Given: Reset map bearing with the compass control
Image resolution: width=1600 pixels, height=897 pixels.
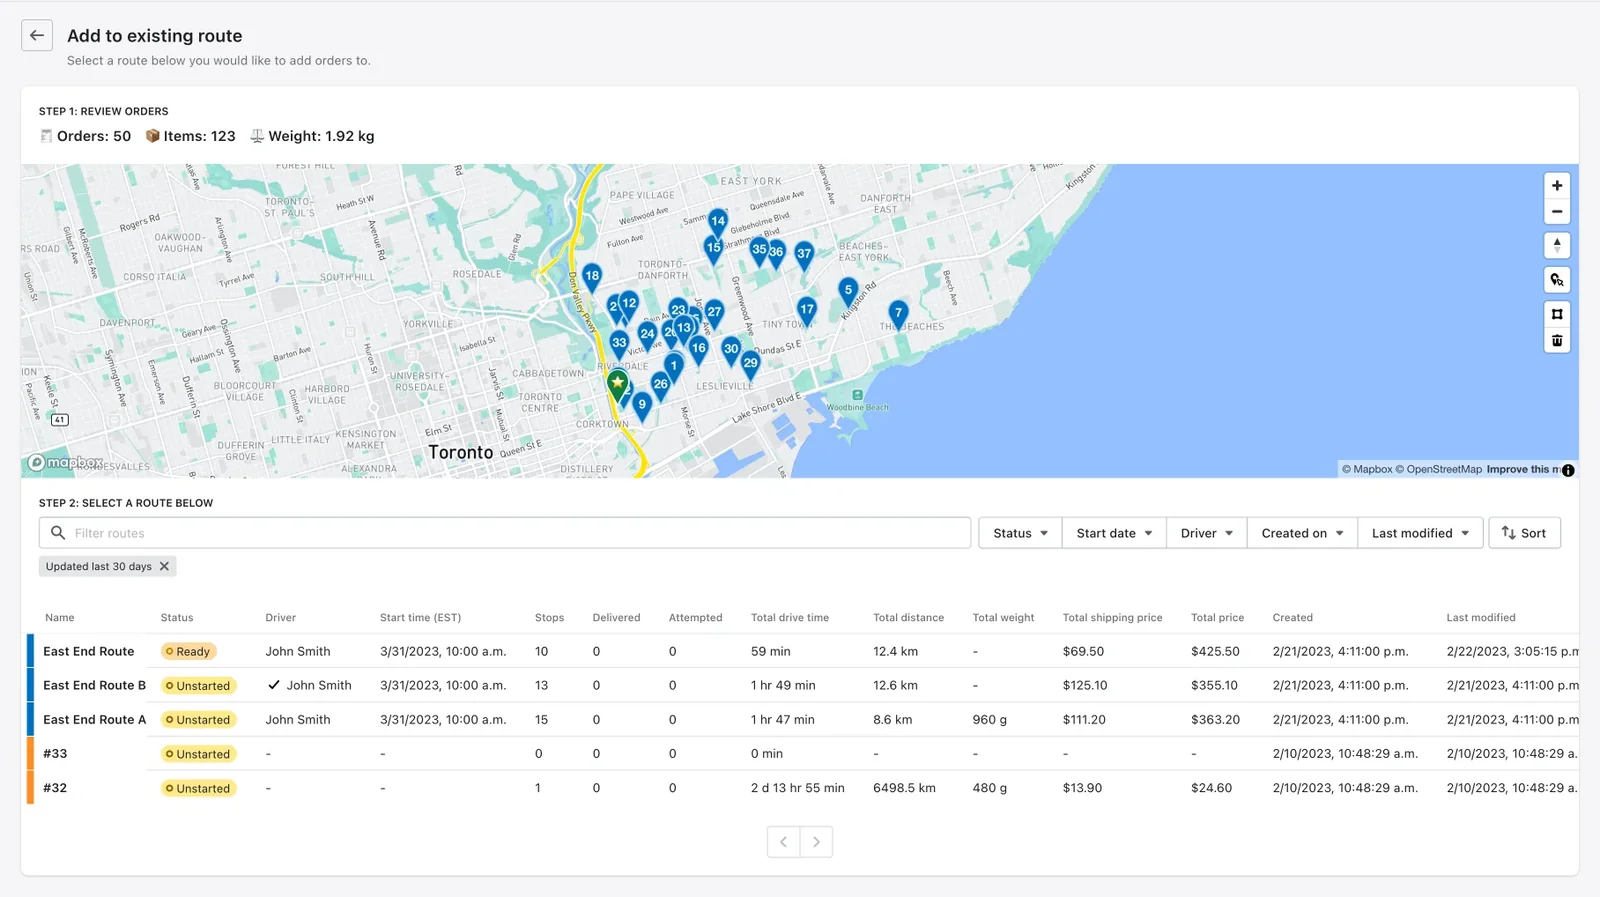Looking at the screenshot, I should tap(1557, 245).
